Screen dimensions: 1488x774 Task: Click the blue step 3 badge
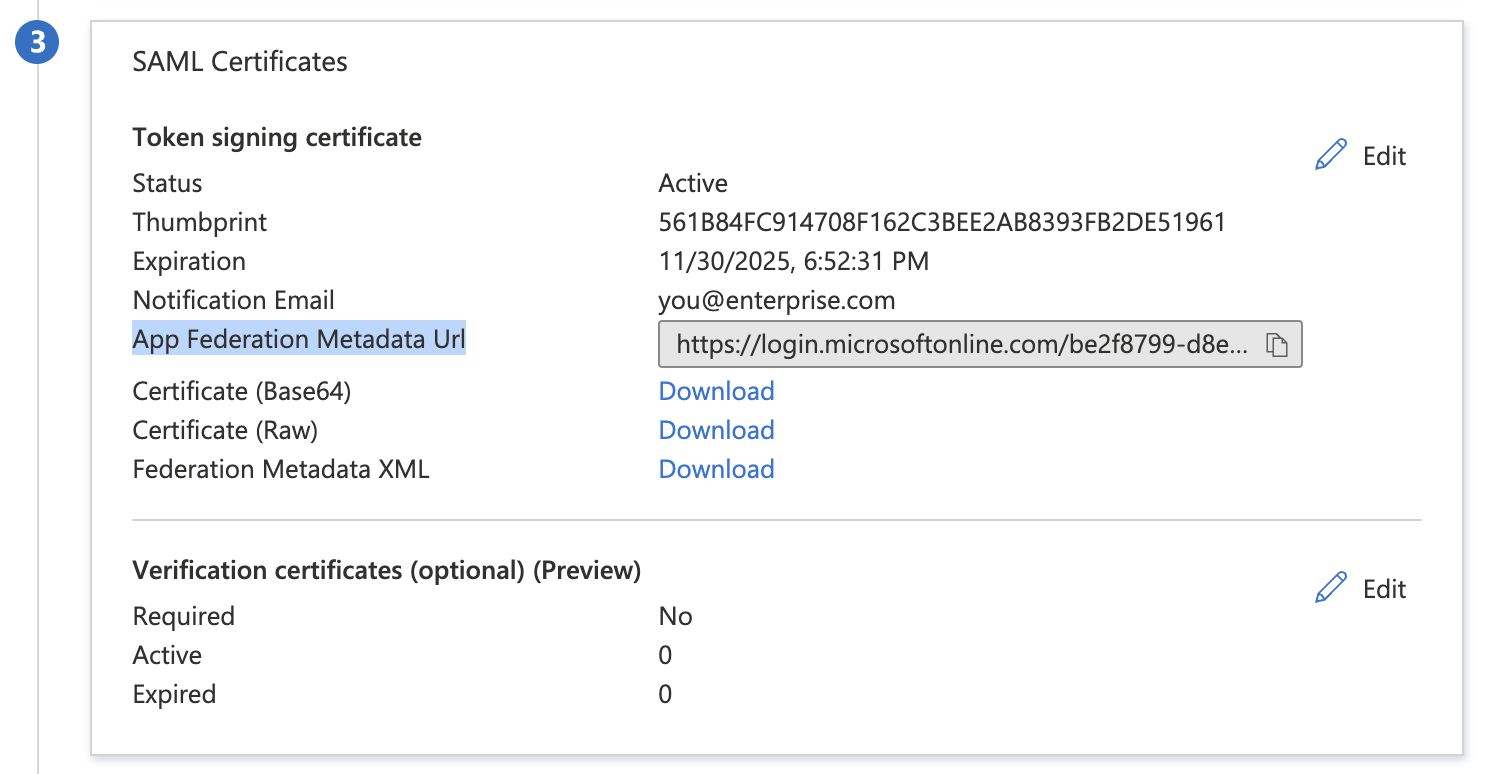coord(37,42)
